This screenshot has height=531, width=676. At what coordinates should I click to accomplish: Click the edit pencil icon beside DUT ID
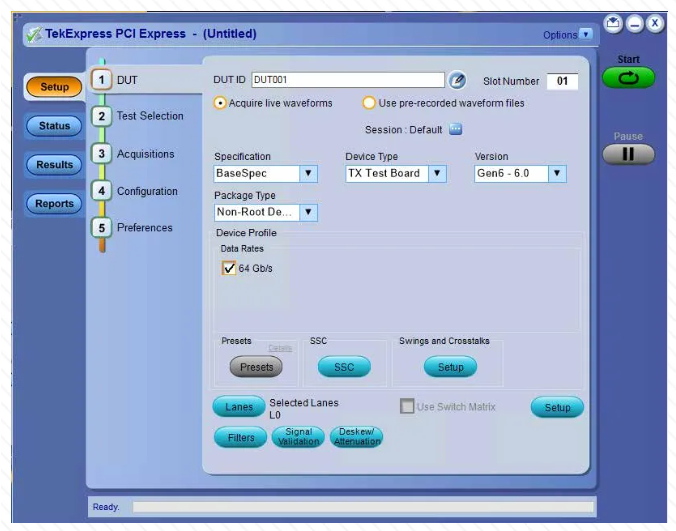click(x=457, y=81)
